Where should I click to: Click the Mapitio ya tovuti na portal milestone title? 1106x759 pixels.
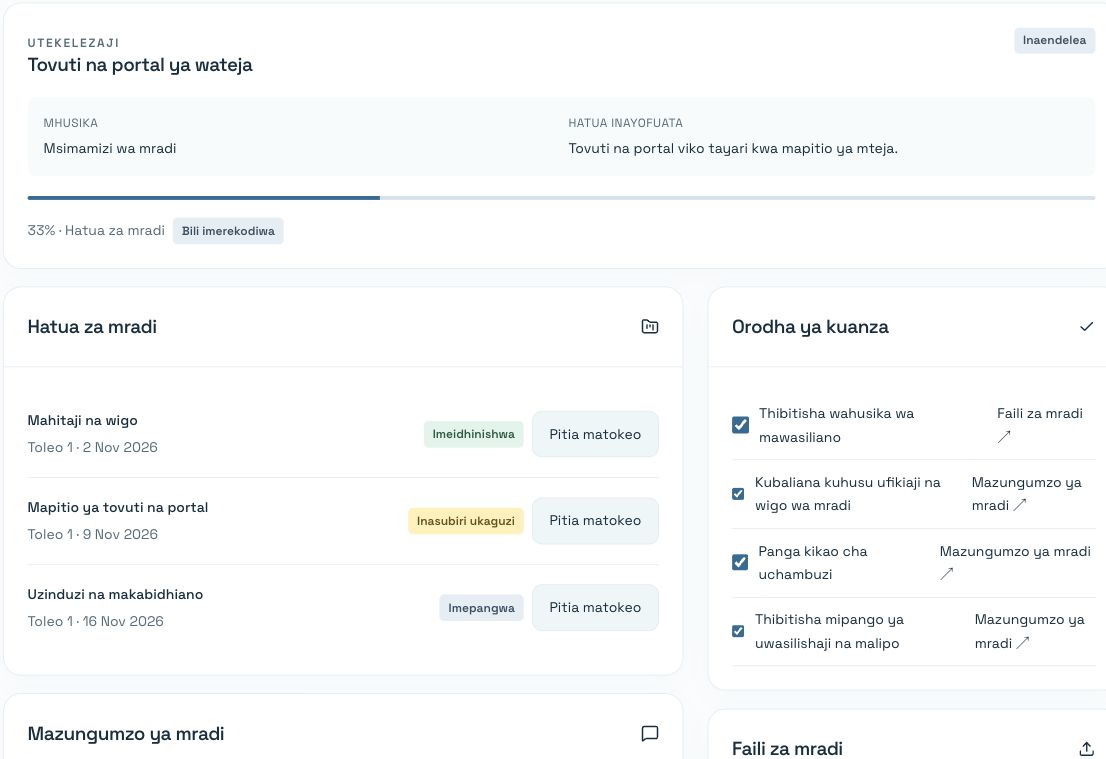click(118, 507)
